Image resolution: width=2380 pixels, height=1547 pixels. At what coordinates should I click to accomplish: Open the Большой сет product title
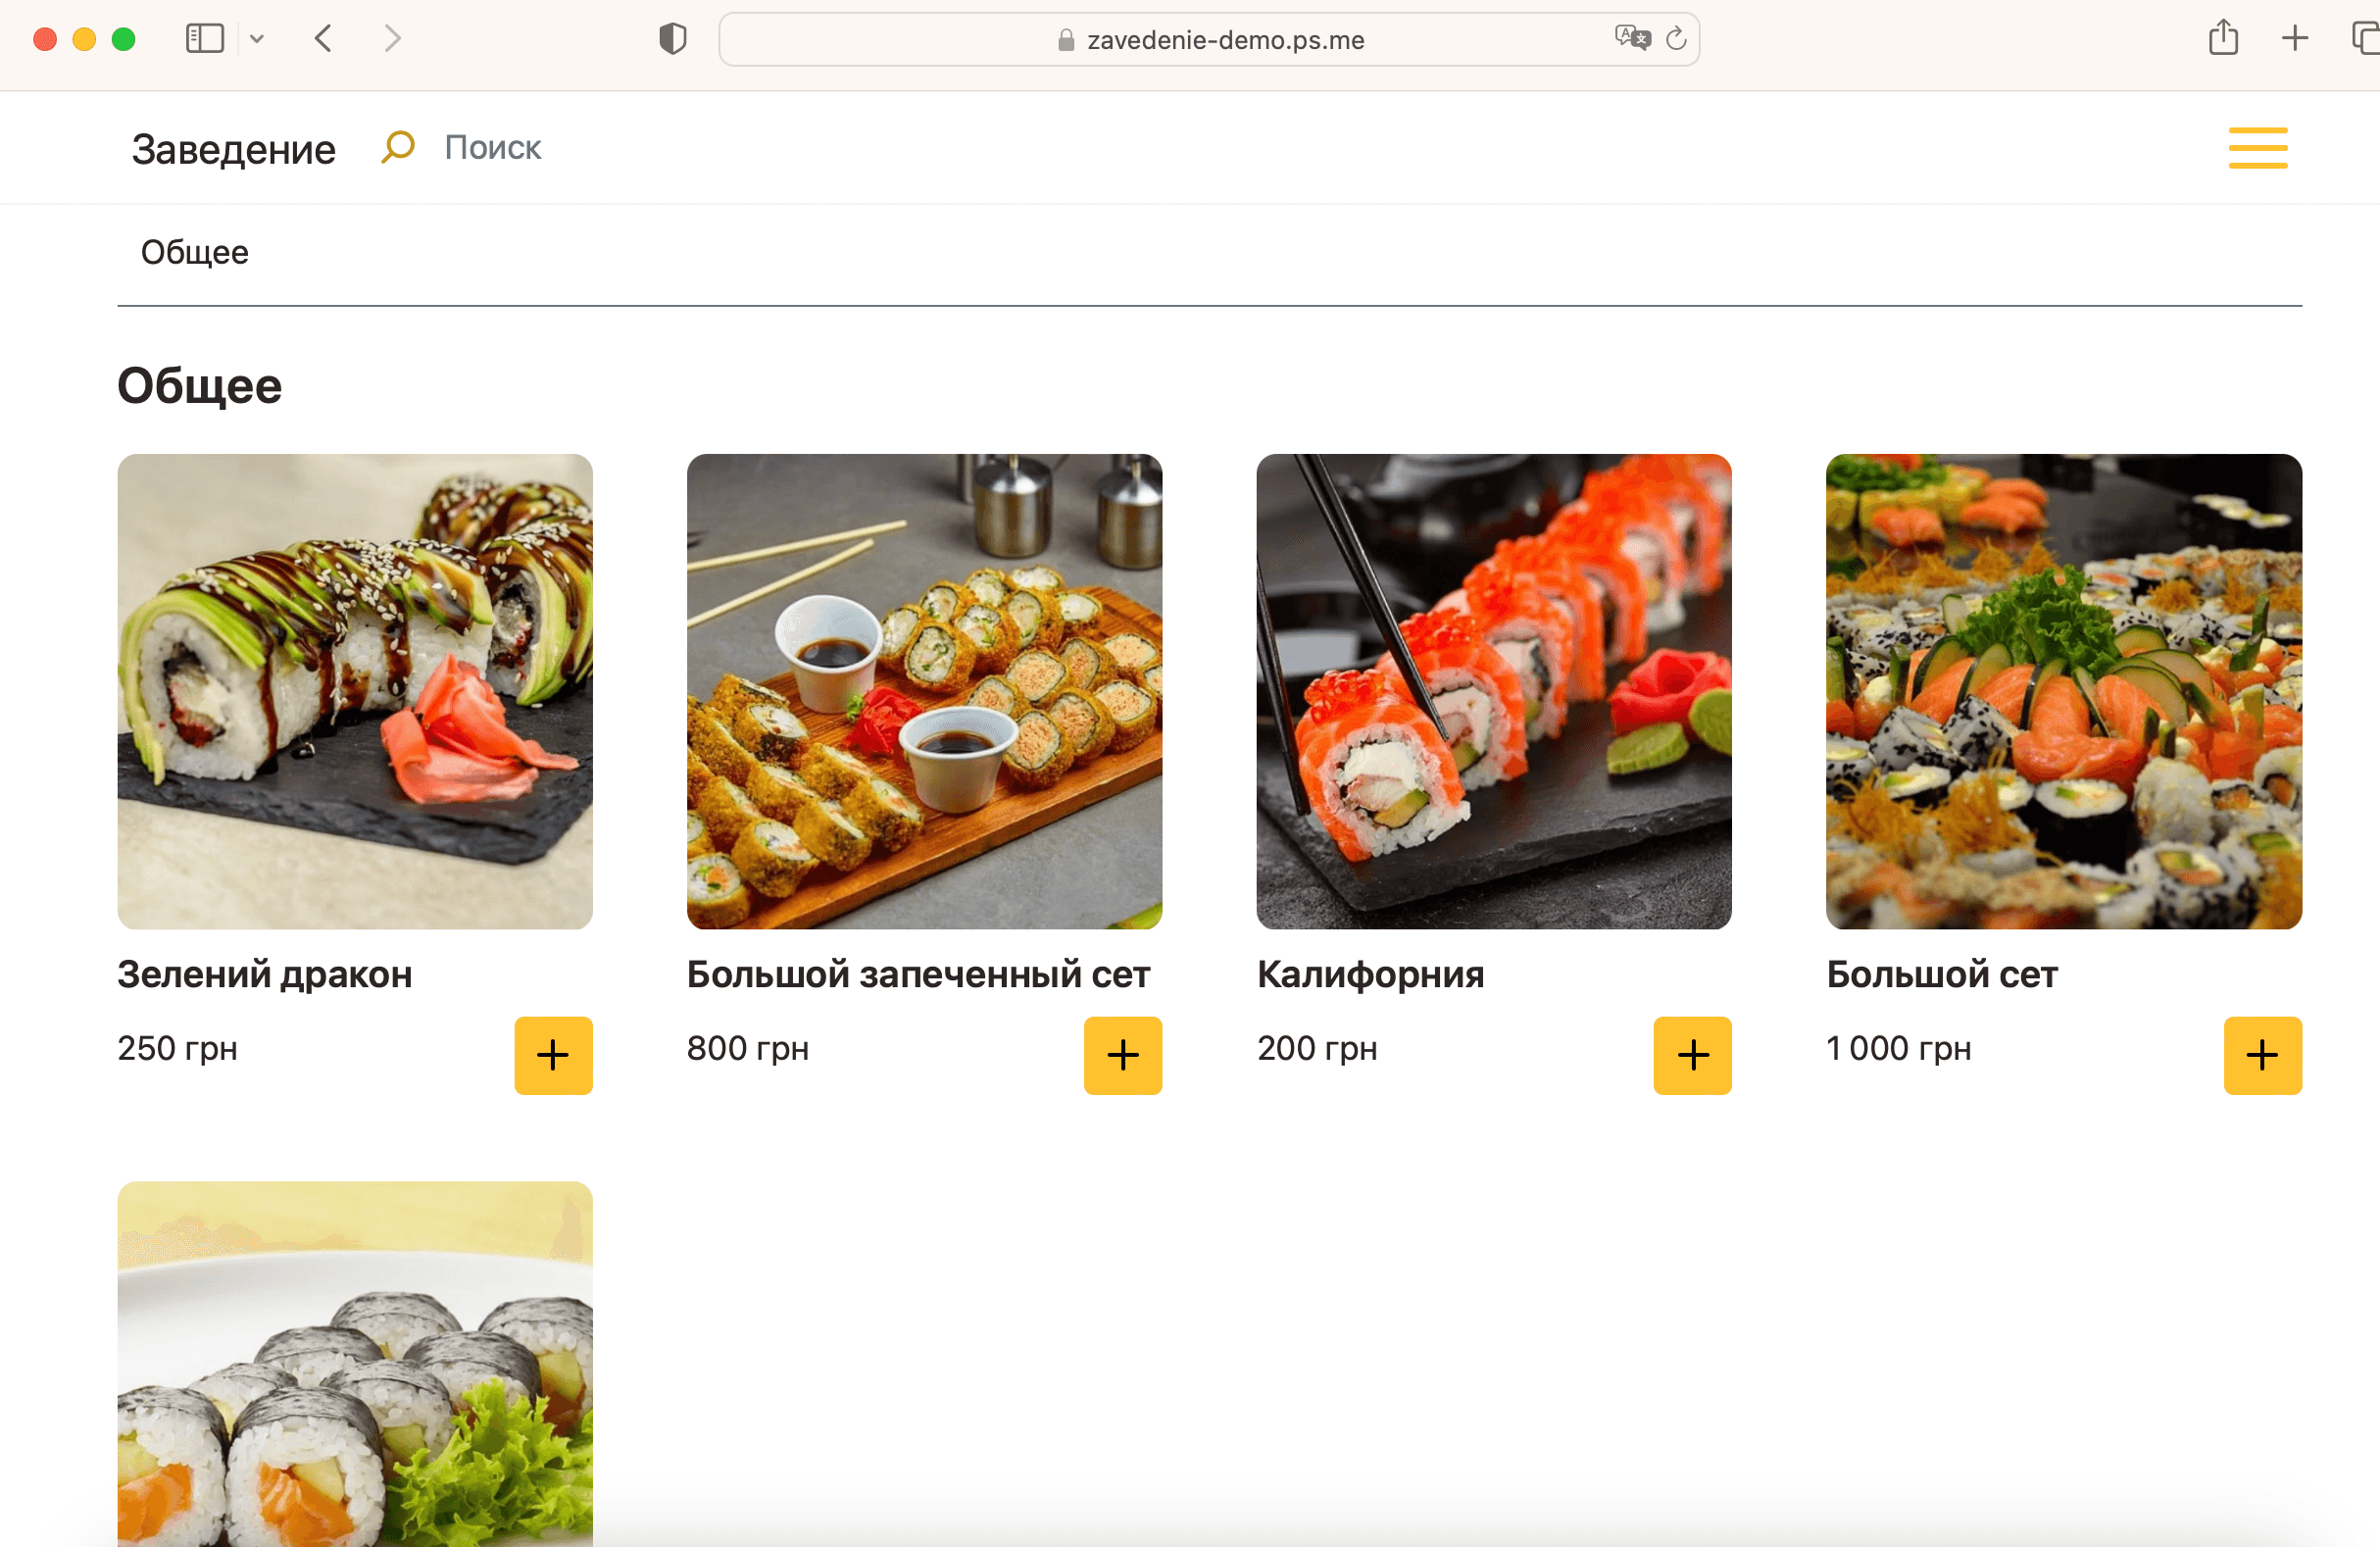1941,973
